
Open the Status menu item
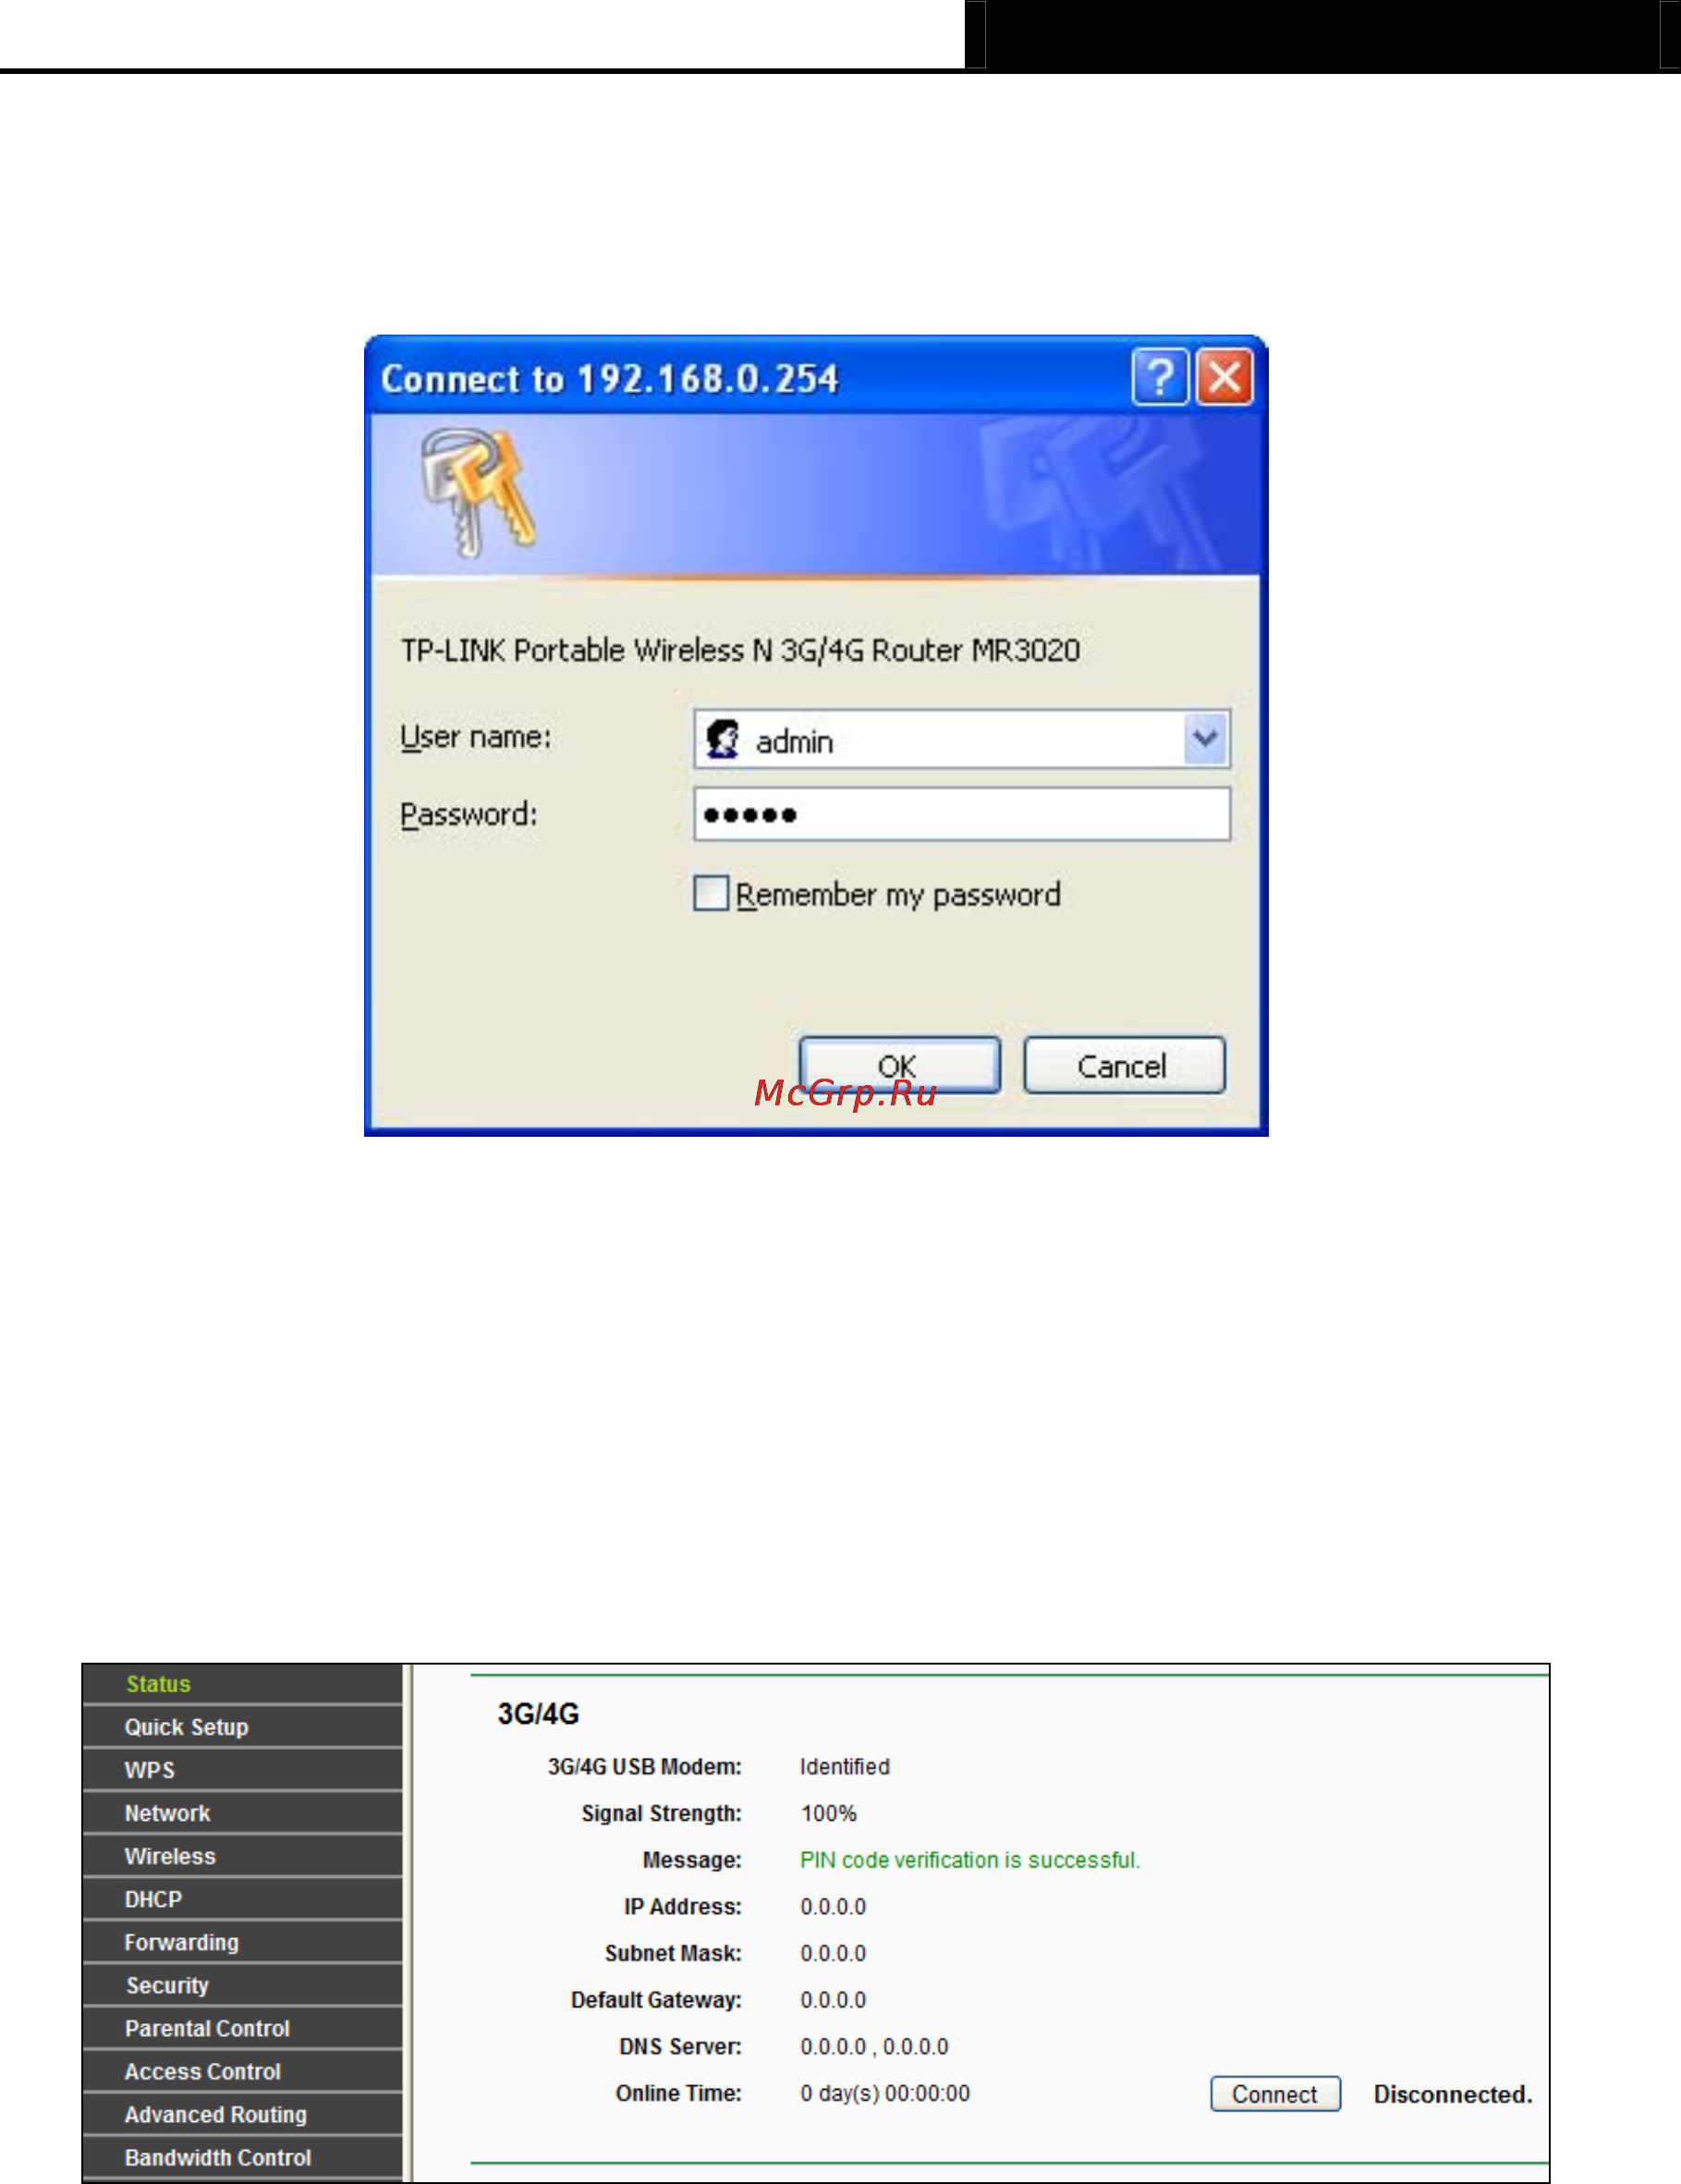pyautogui.click(x=243, y=1684)
